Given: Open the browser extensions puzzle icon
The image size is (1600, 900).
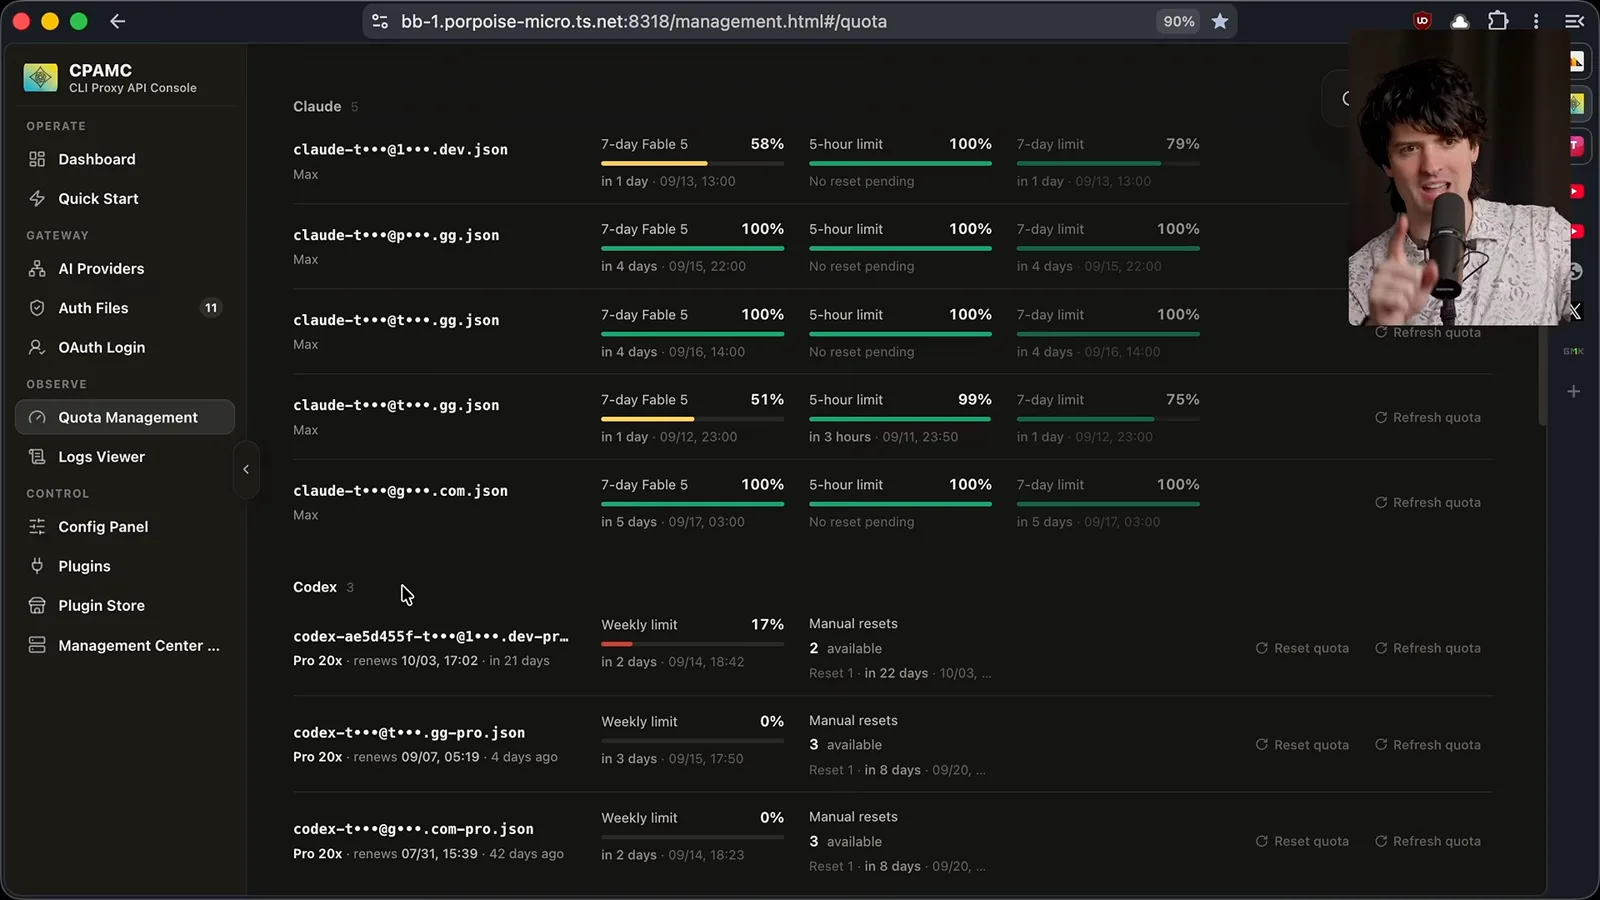Looking at the screenshot, I should (x=1498, y=21).
